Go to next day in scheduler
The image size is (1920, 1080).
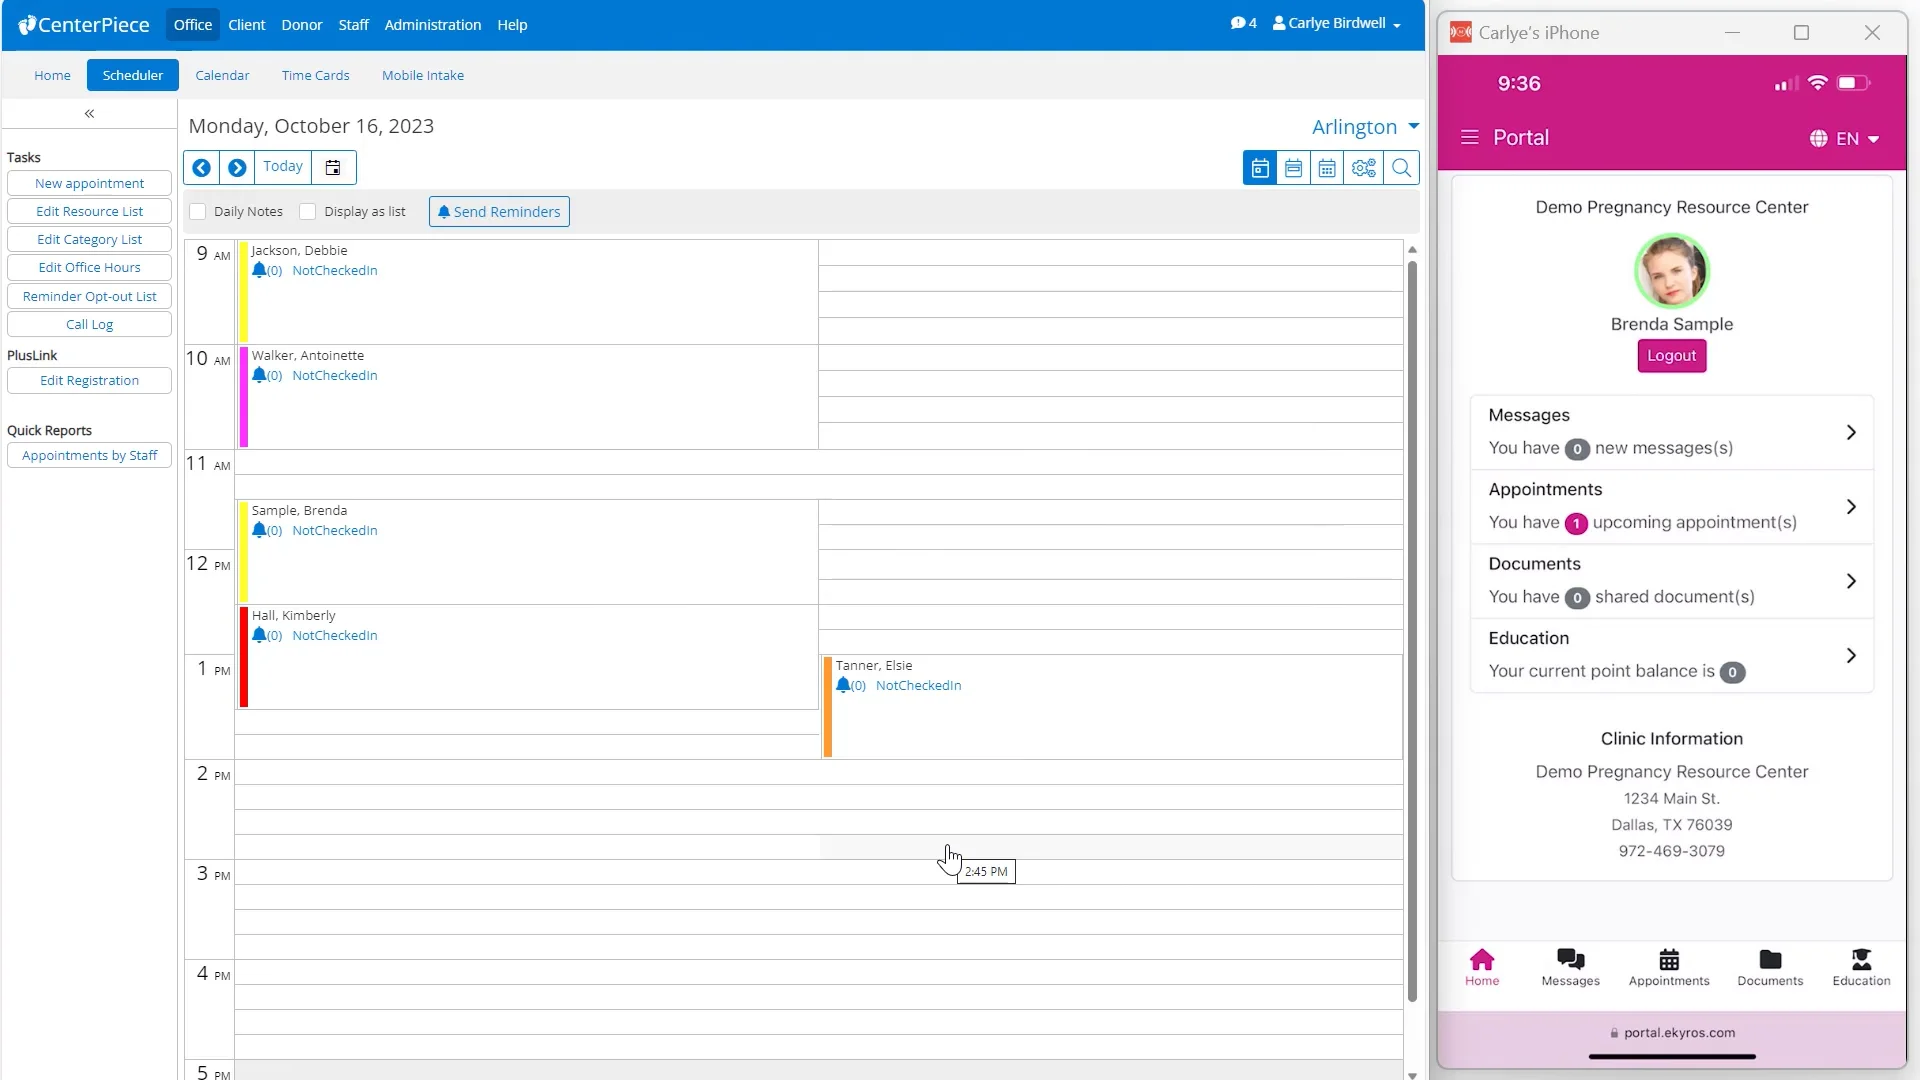(237, 168)
